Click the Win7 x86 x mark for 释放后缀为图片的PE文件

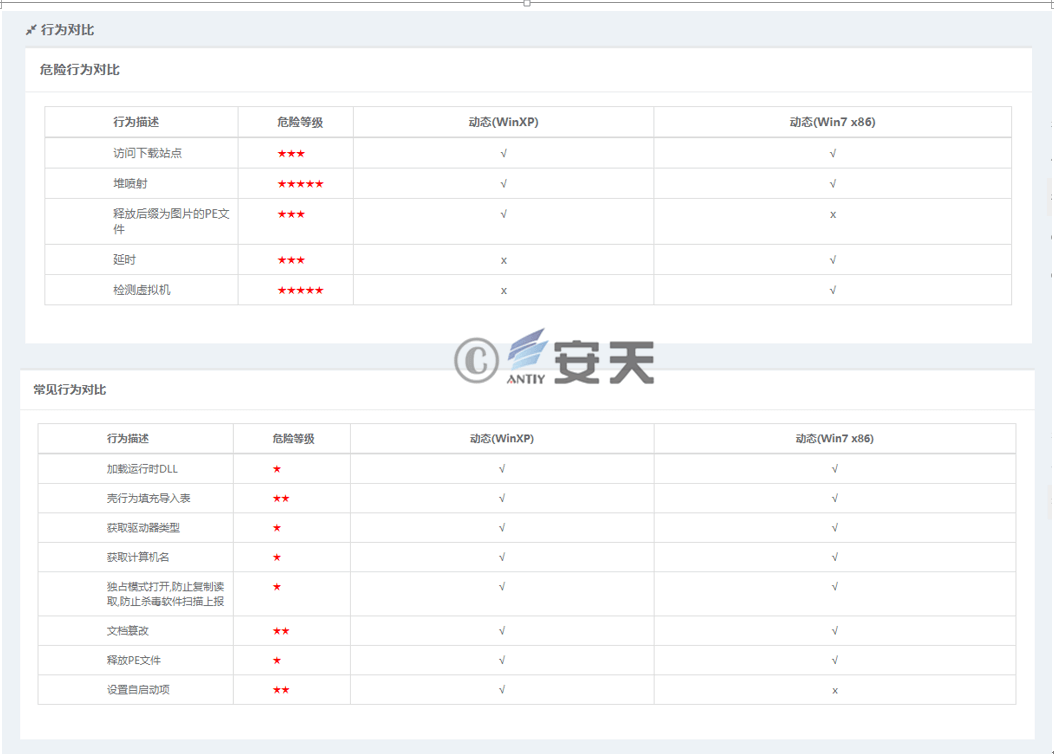[x=833, y=215]
